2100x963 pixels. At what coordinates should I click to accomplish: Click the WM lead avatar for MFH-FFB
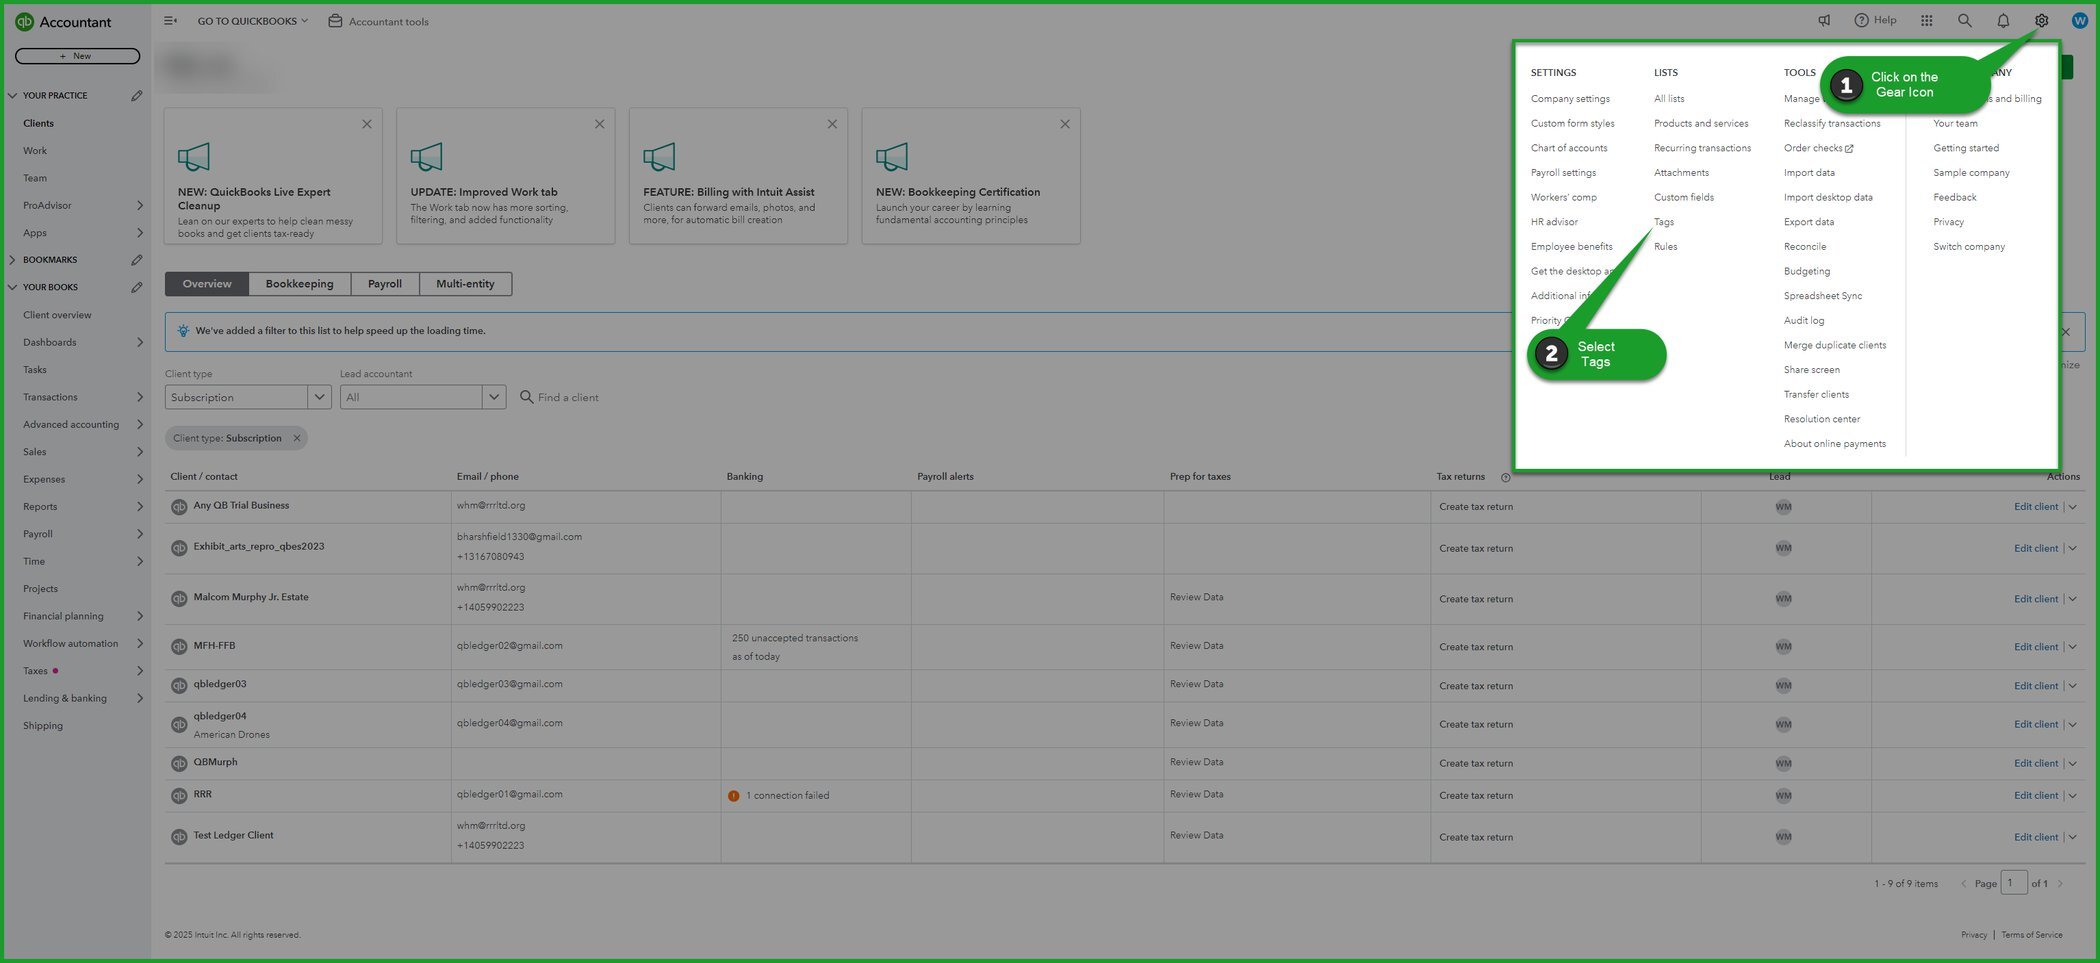click(1783, 646)
